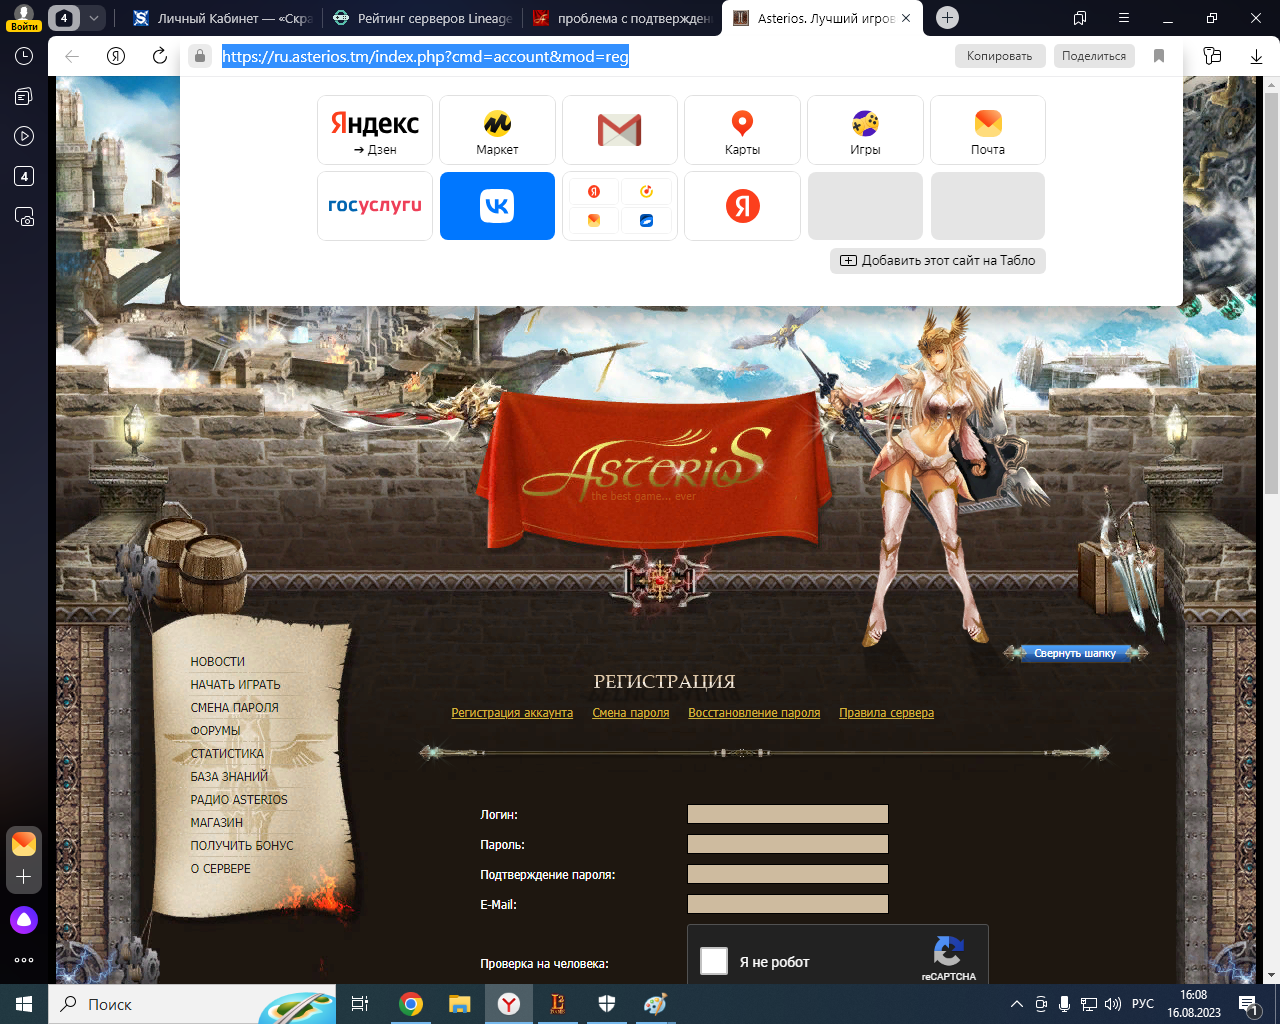1280x1024 pixels.
Task: Bookmark the page with the bookmark icon
Action: (x=1159, y=56)
